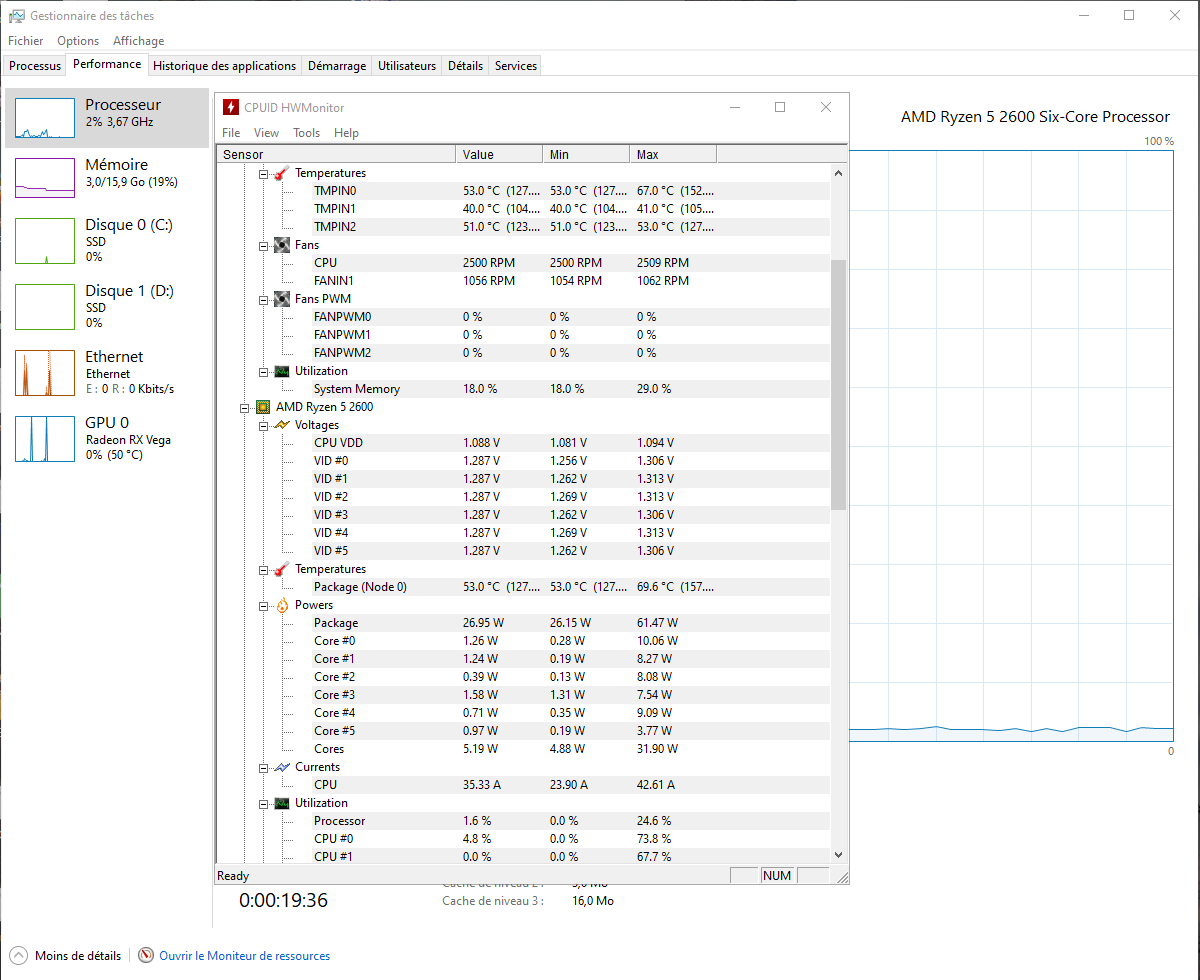The image size is (1200, 980).
Task: Click the Min column header
Action: [587, 155]
